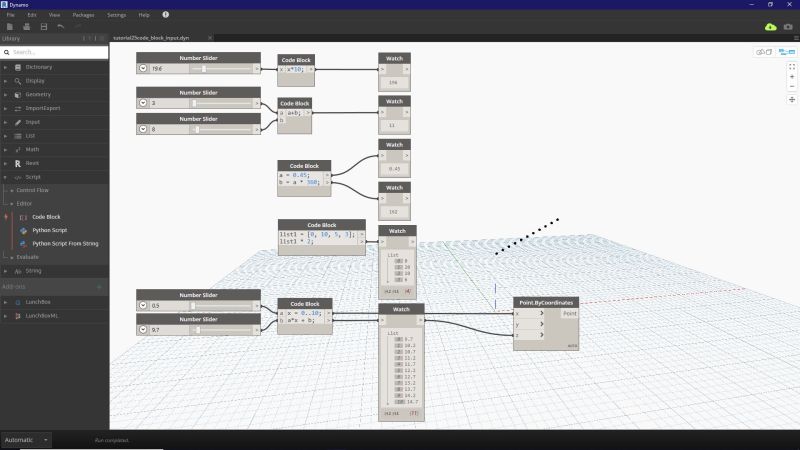Click the cloud upload icon
The image size is (800, 450).
(x=770, y=27)
